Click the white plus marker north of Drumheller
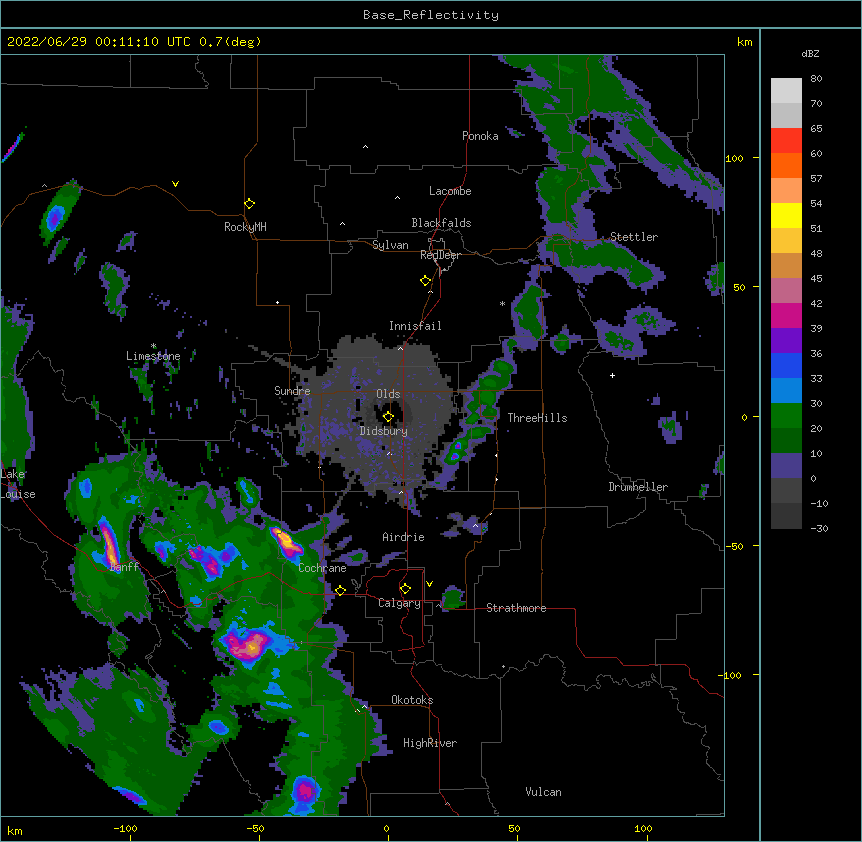The height and width of the screenshot is (842, 862). [x=612, y=375]
